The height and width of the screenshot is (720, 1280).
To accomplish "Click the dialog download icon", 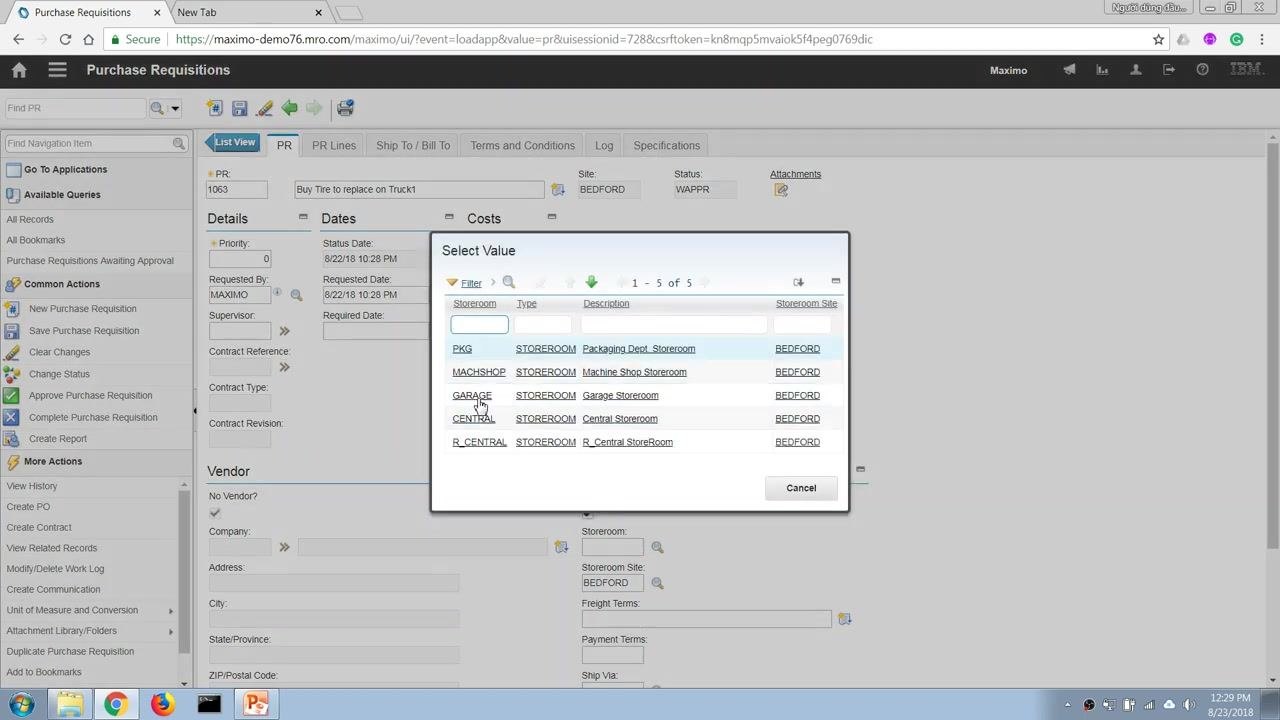I will point(798,282).
